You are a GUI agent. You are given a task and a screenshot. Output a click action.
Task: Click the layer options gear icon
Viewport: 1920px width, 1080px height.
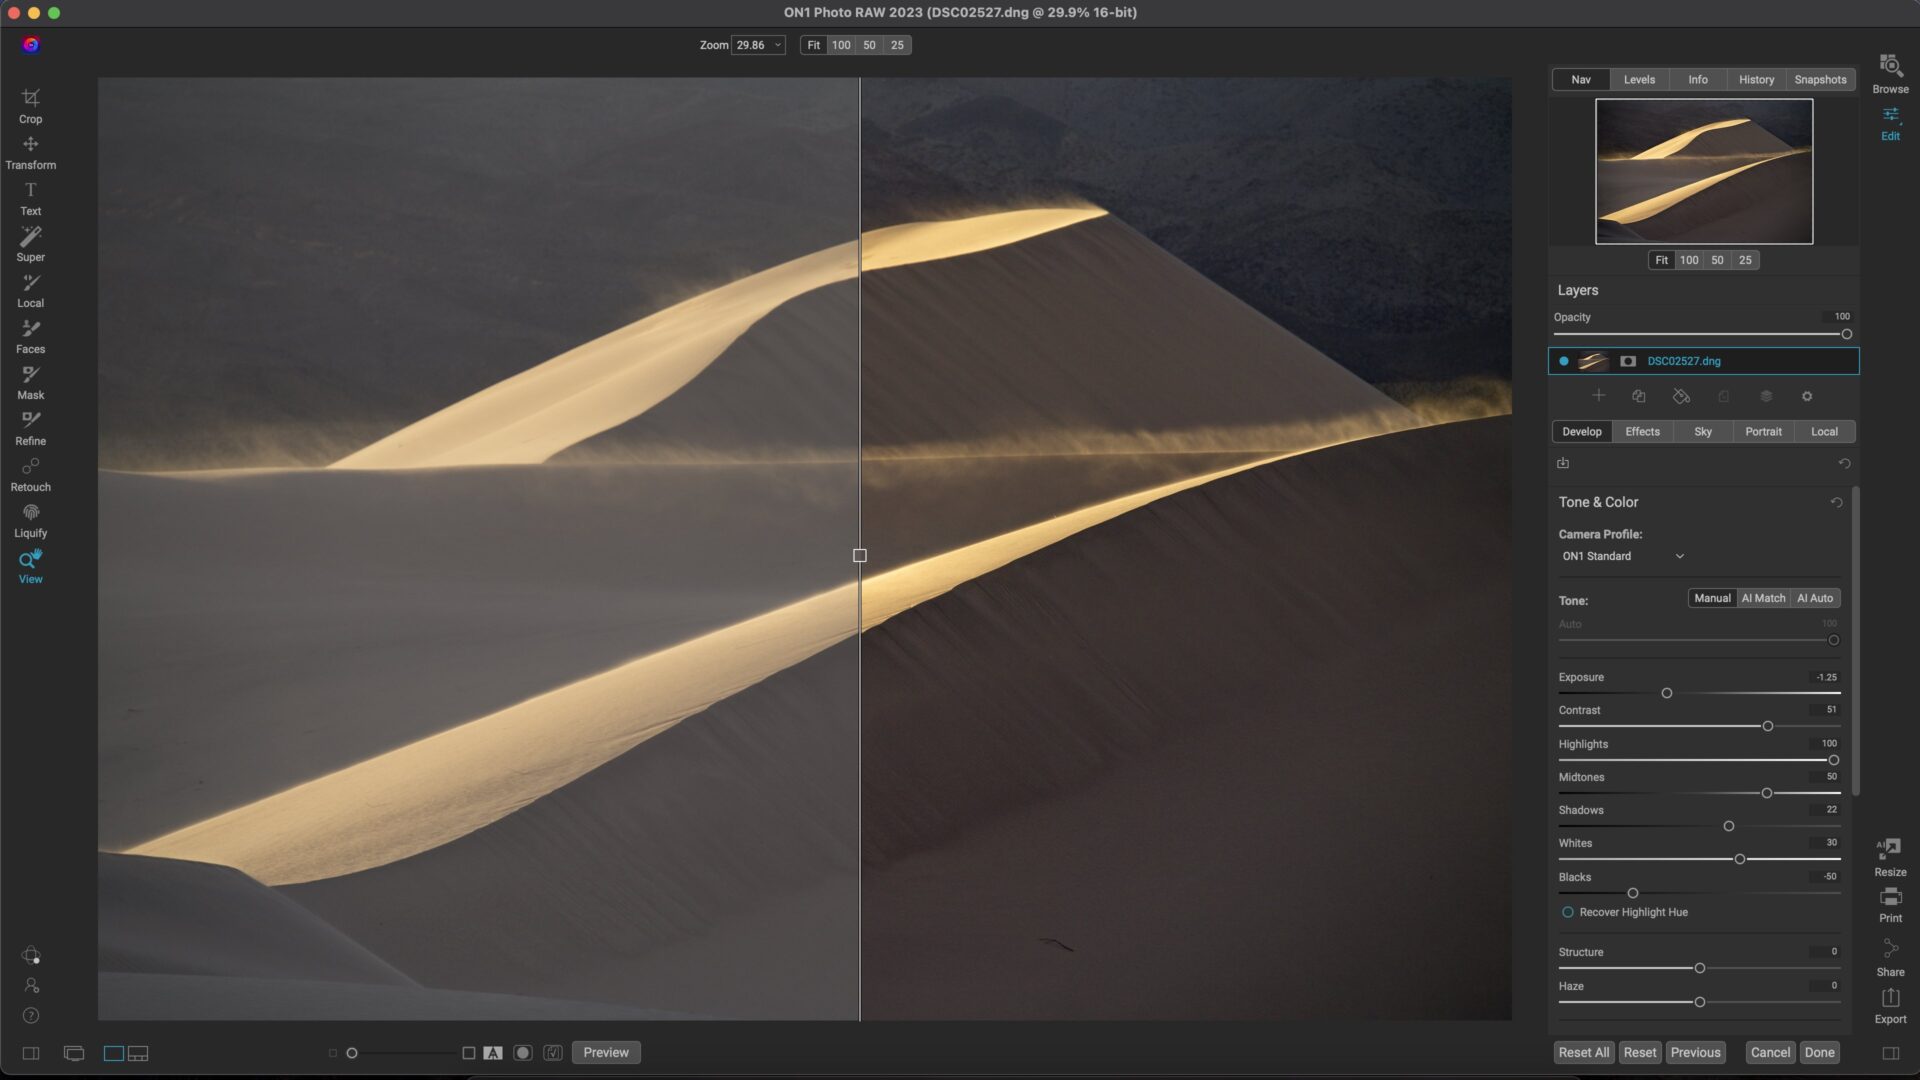tap(1806, 396)
